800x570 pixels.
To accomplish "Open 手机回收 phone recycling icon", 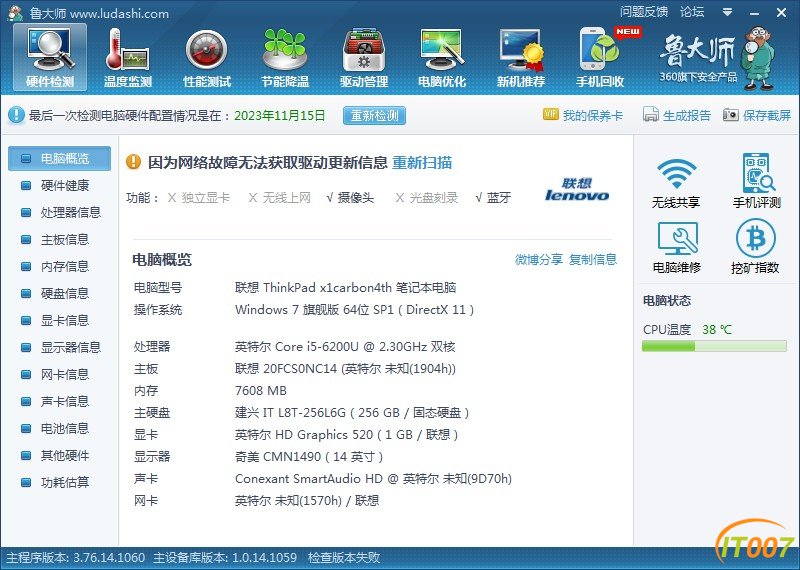I will tap(600, 57).
